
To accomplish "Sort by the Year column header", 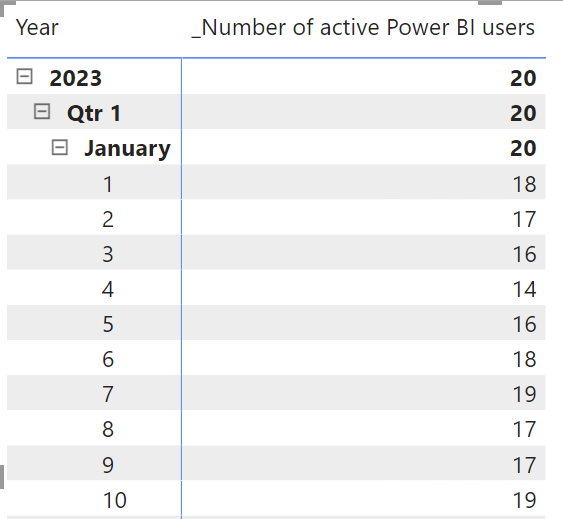I will tap(37, 28).
